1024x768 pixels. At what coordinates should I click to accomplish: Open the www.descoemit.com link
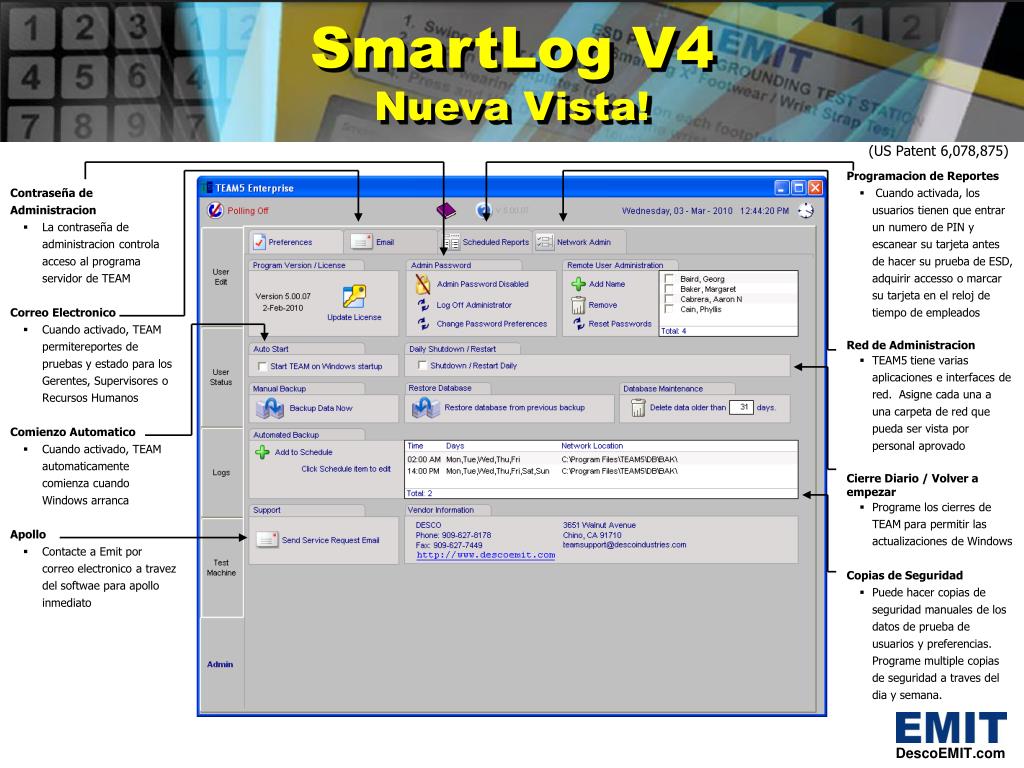click(486, 555)
